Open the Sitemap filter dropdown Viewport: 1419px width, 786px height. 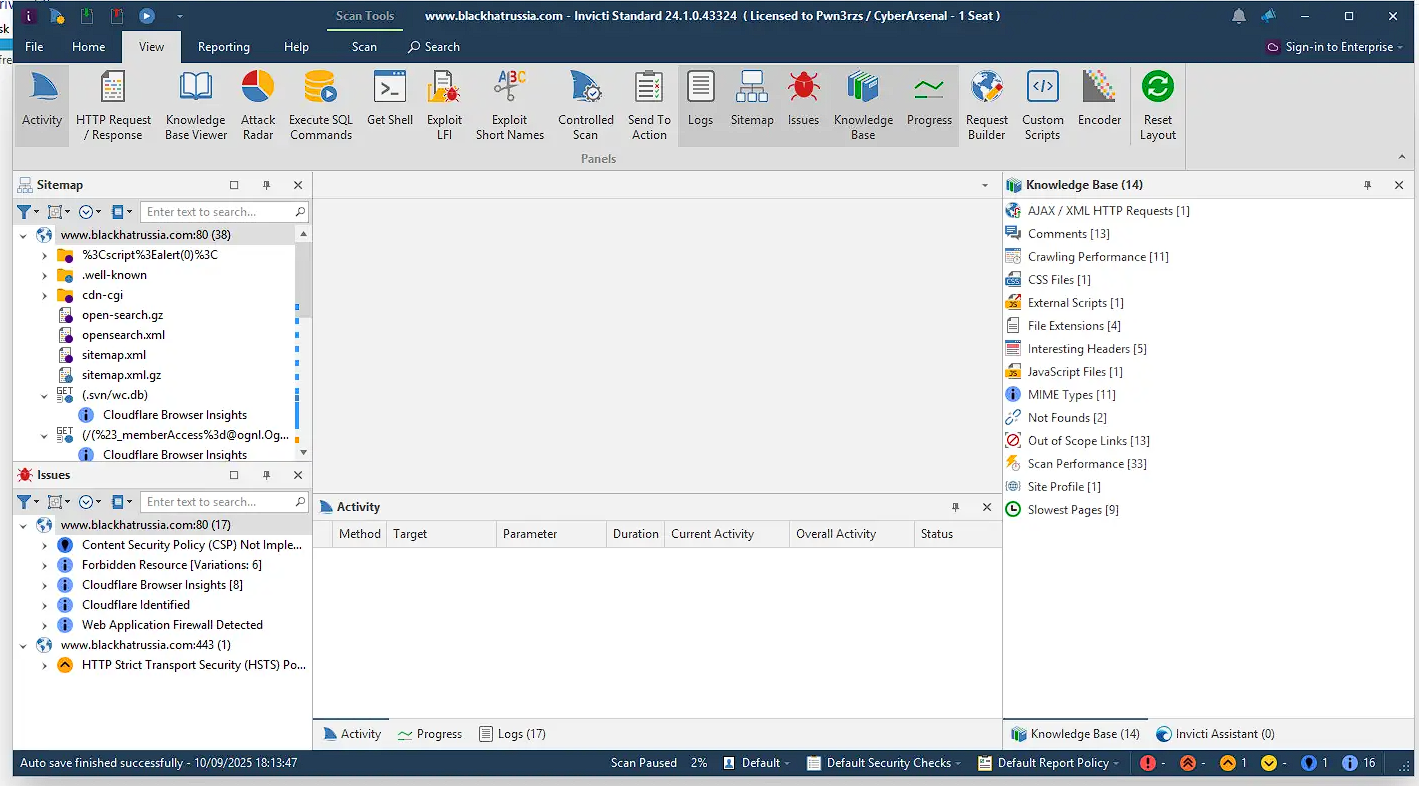click(x=28, y=212)
